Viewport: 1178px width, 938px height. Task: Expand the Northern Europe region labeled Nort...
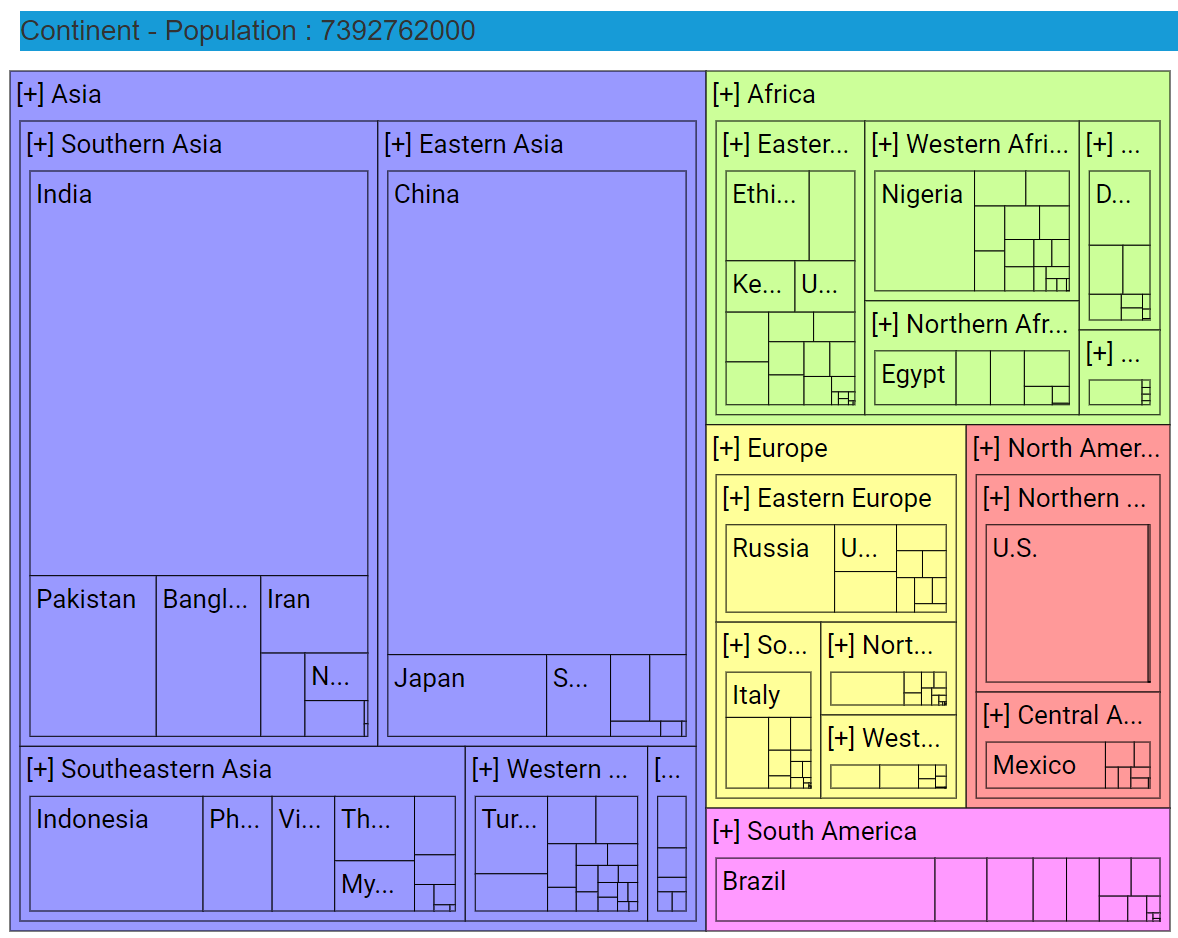[x=880, y=645]
